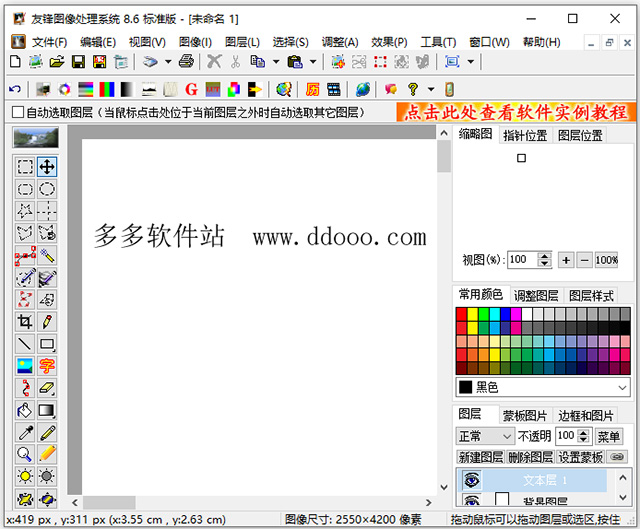Click the yellow question mark help icon
Image resolution: width=640 pixels, height=529 pixels.
pos(413,89)
